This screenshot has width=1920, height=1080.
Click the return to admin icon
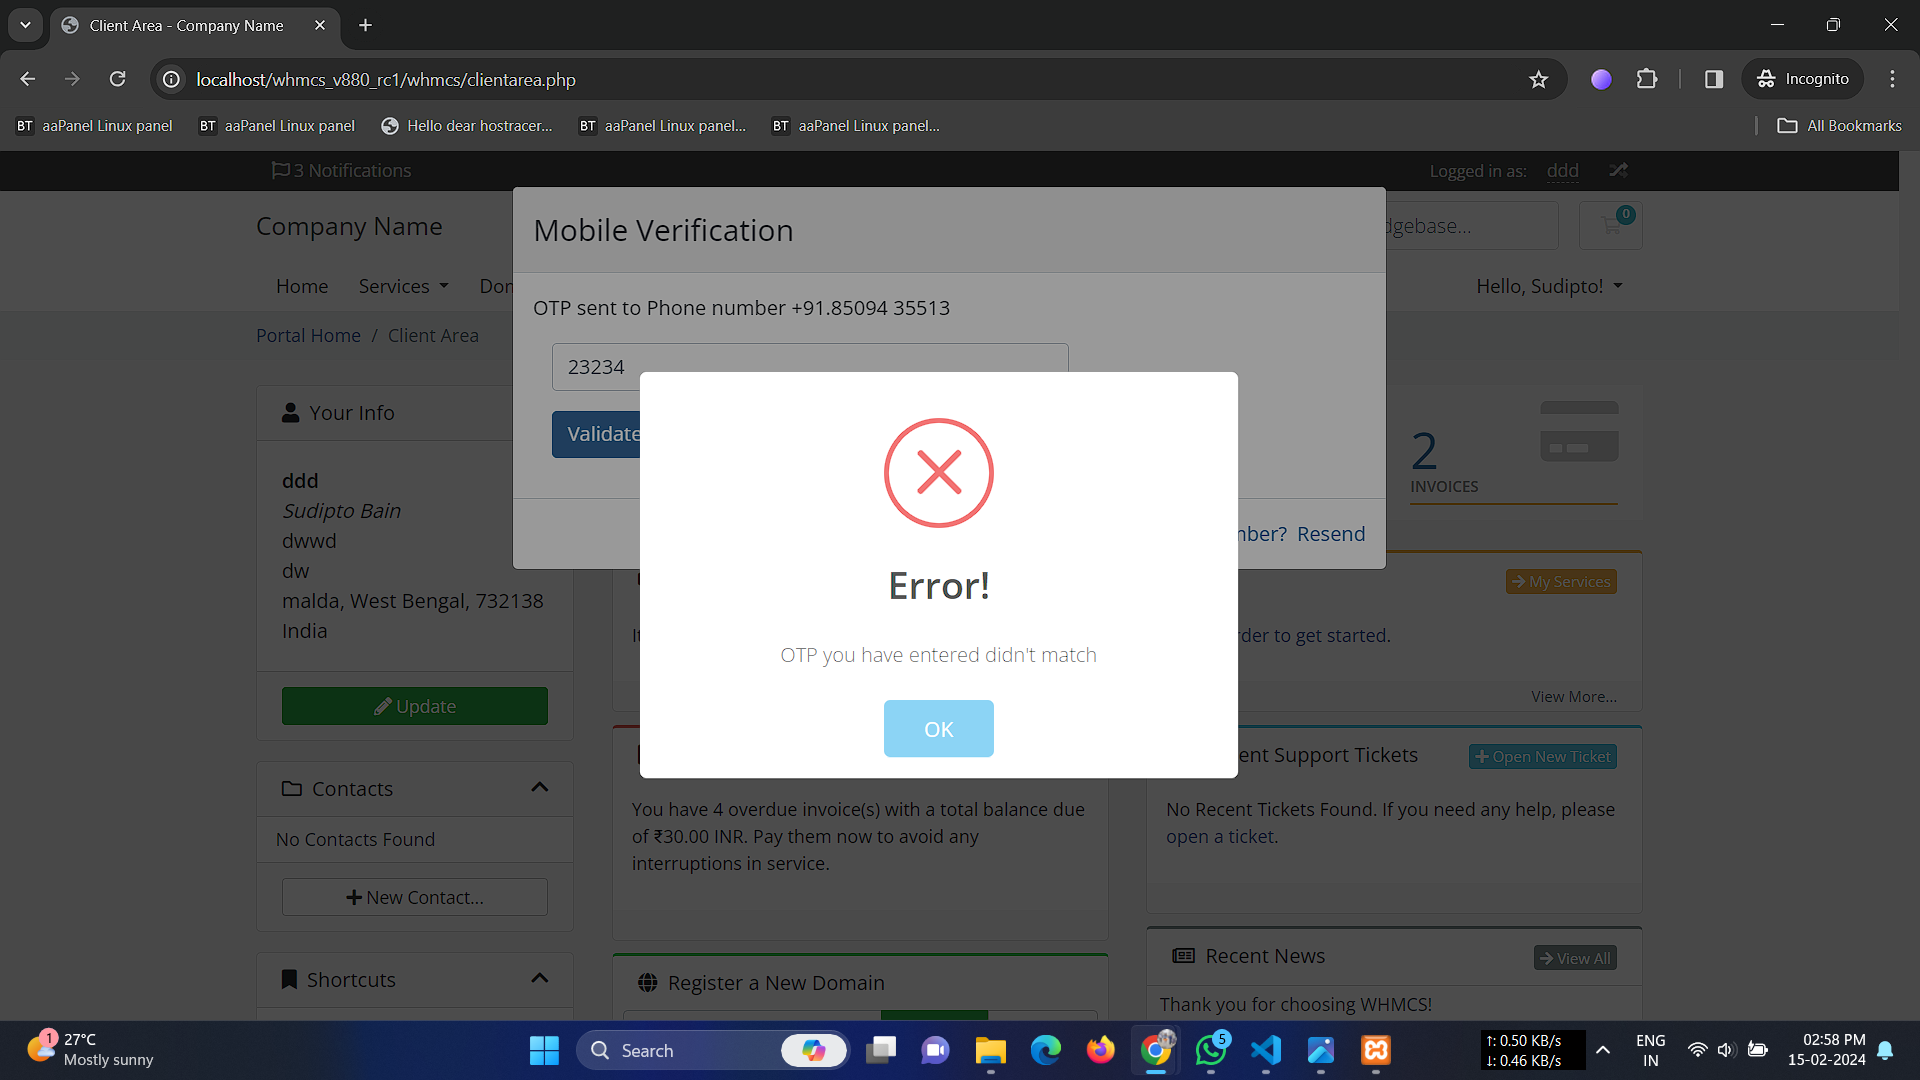[x=1618, y=171]
